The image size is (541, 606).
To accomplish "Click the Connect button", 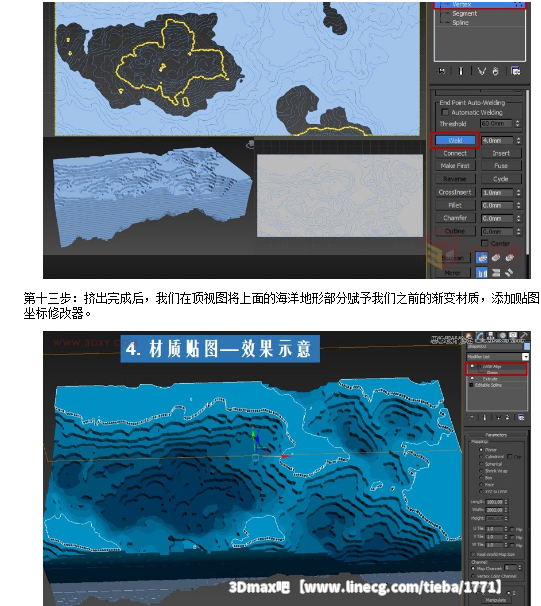I will pos(455,153).
